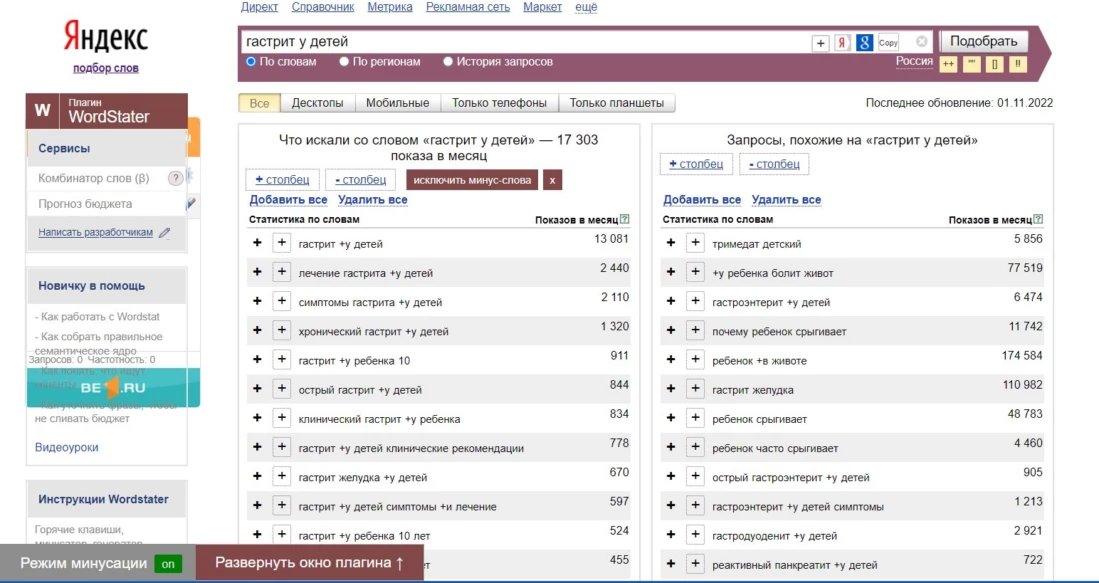Screen dimensions: 1099x583
Task: Click the '!!' exact-form operator button
Action: pyautogui.click(x=1018, y=64)
